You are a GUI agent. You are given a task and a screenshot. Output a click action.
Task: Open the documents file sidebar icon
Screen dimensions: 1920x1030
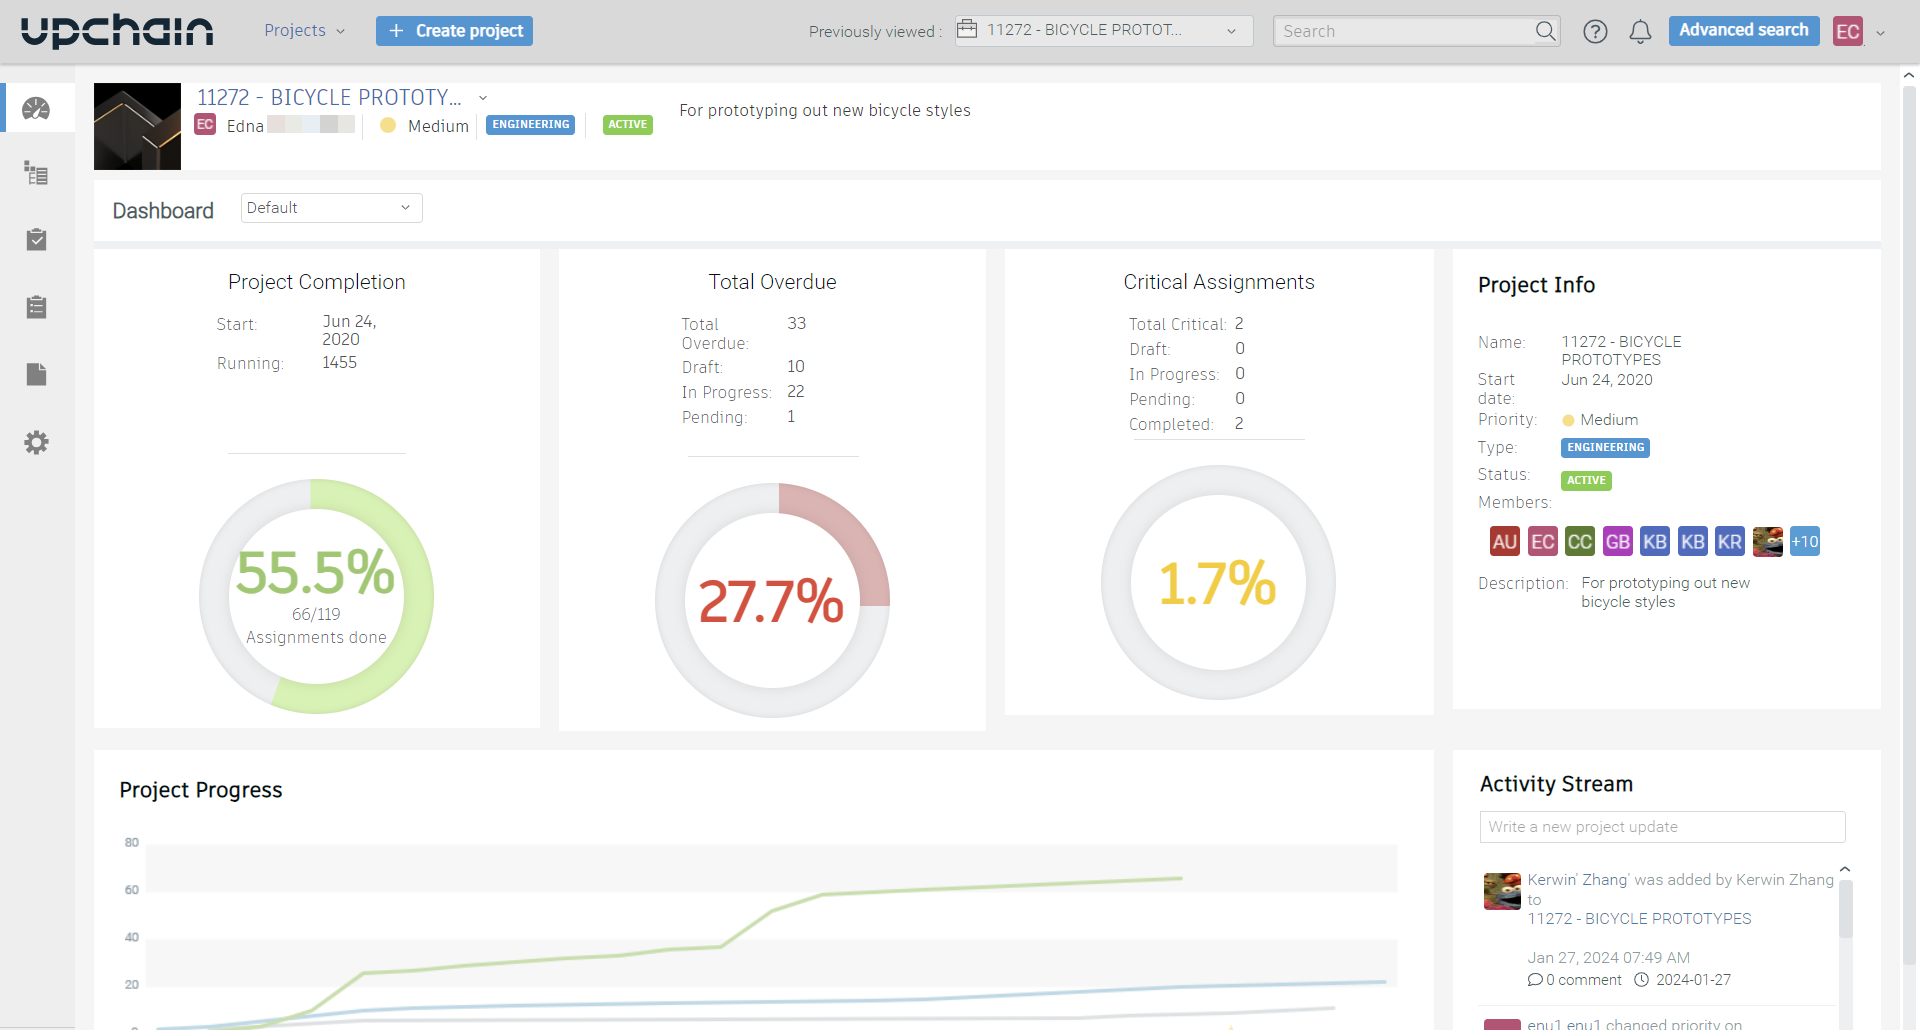(36, 374)
